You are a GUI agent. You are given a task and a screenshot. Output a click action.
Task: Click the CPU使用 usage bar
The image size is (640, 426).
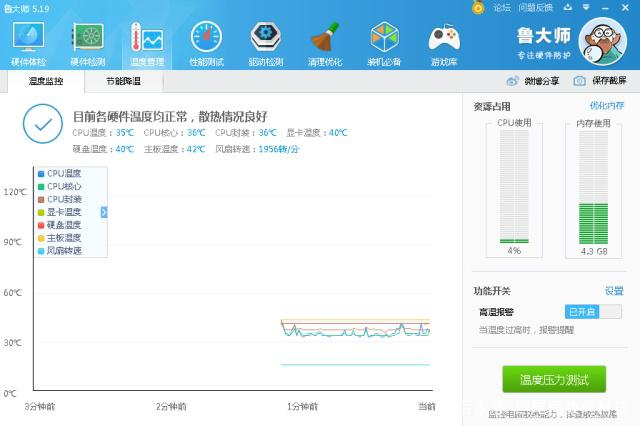[x=514, y=187]
